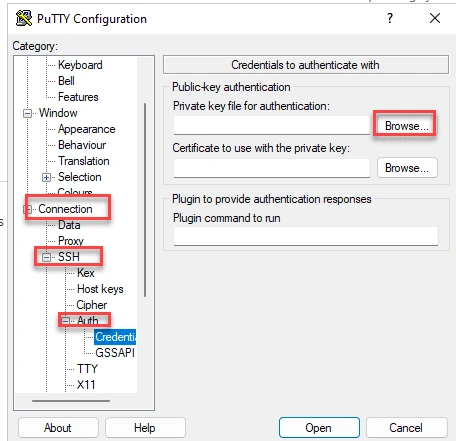Open the X11 settings
This screenshot has height=441, width=456.
coord(86,385)
